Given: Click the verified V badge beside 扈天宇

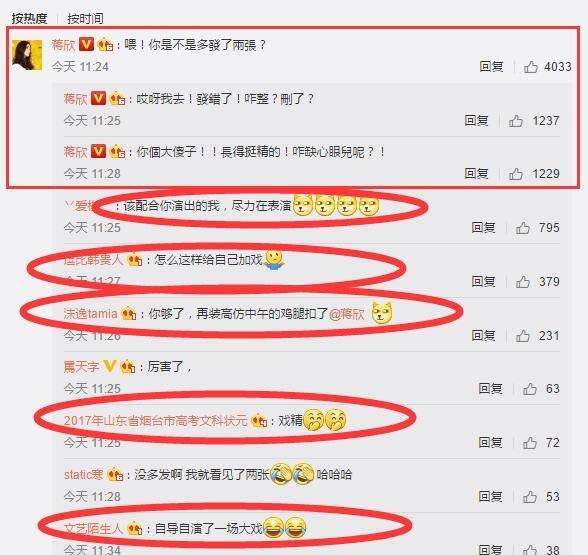Looking at the screenshot, I should (109, 366).
